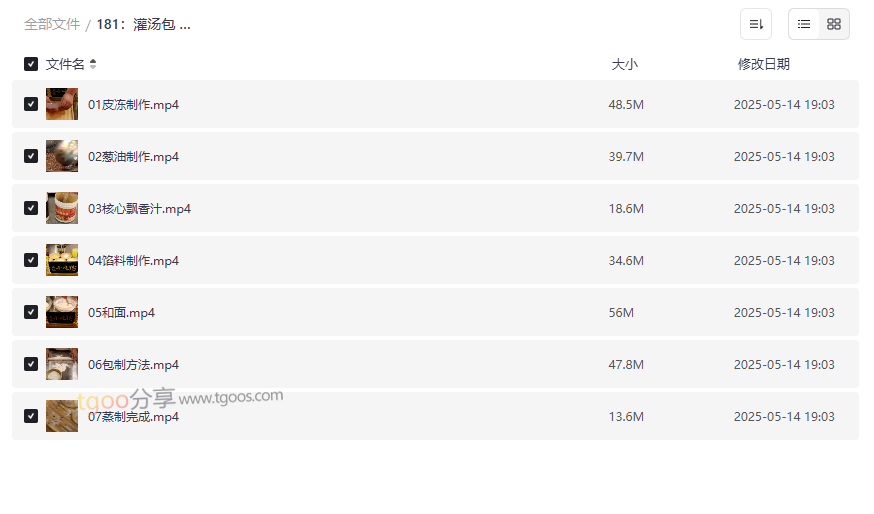The width and height of the screenshot is (874, 514).
Task: Uncheck the 03核心飘香汁.mp4 checkbox
Action: point(31,208)
